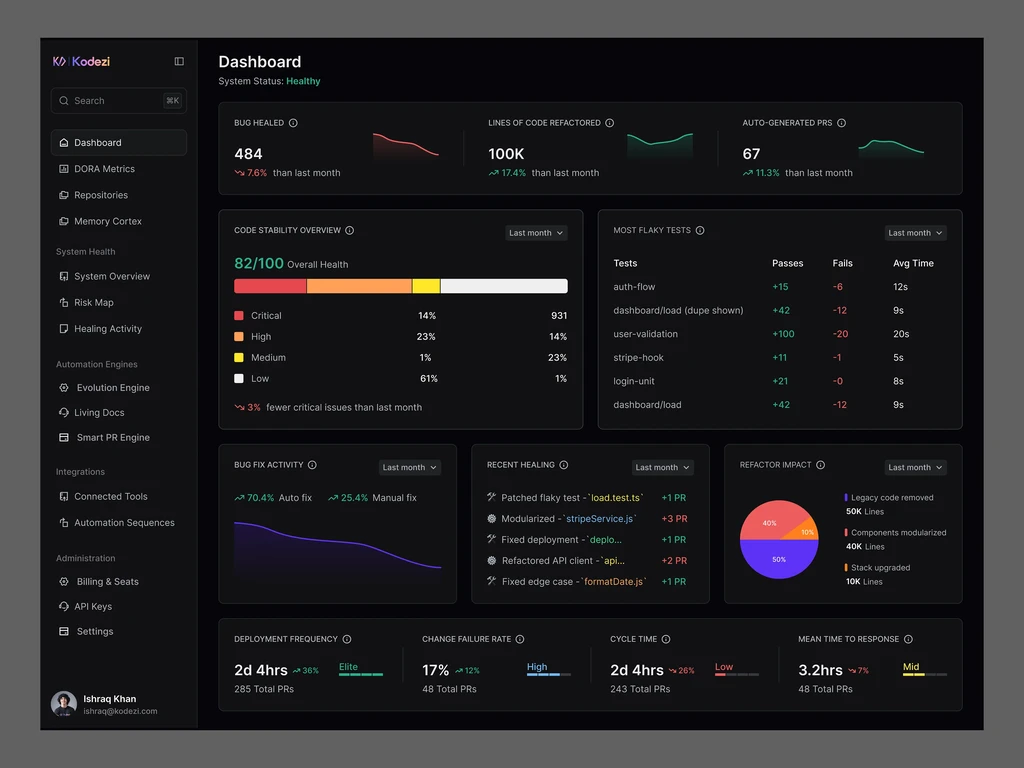Click the red Critical segment of health bar

[270, 286]
